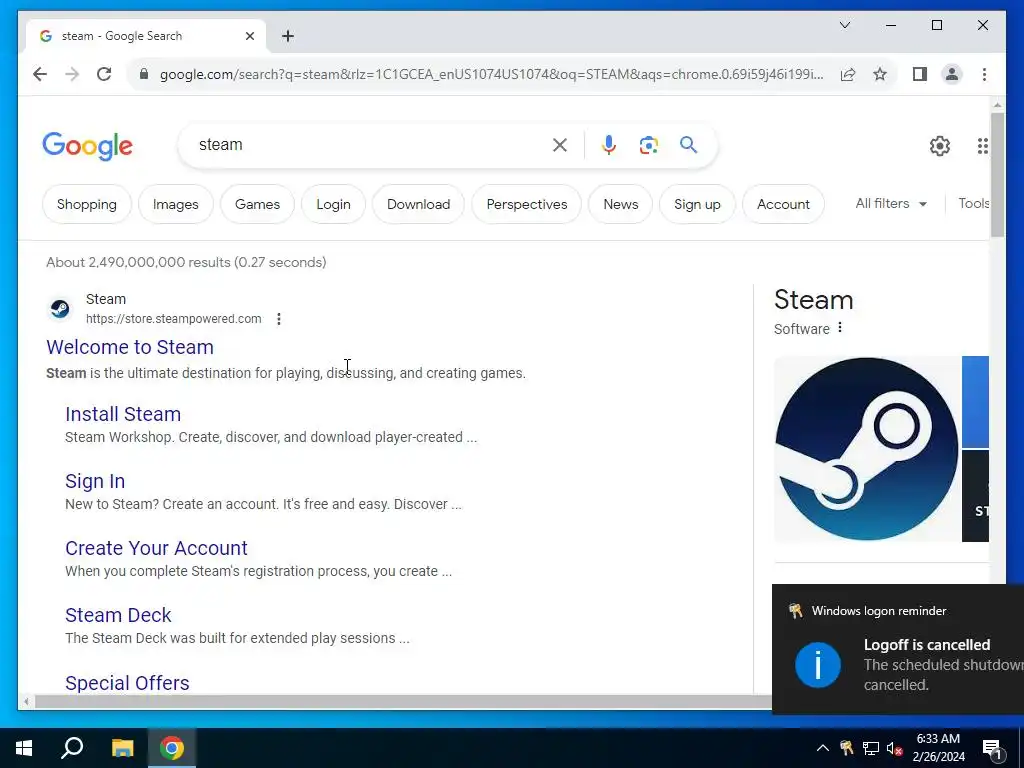Open the network tray icon
This screenshot has width=1024, height=768.
click(x=871, y=748)
